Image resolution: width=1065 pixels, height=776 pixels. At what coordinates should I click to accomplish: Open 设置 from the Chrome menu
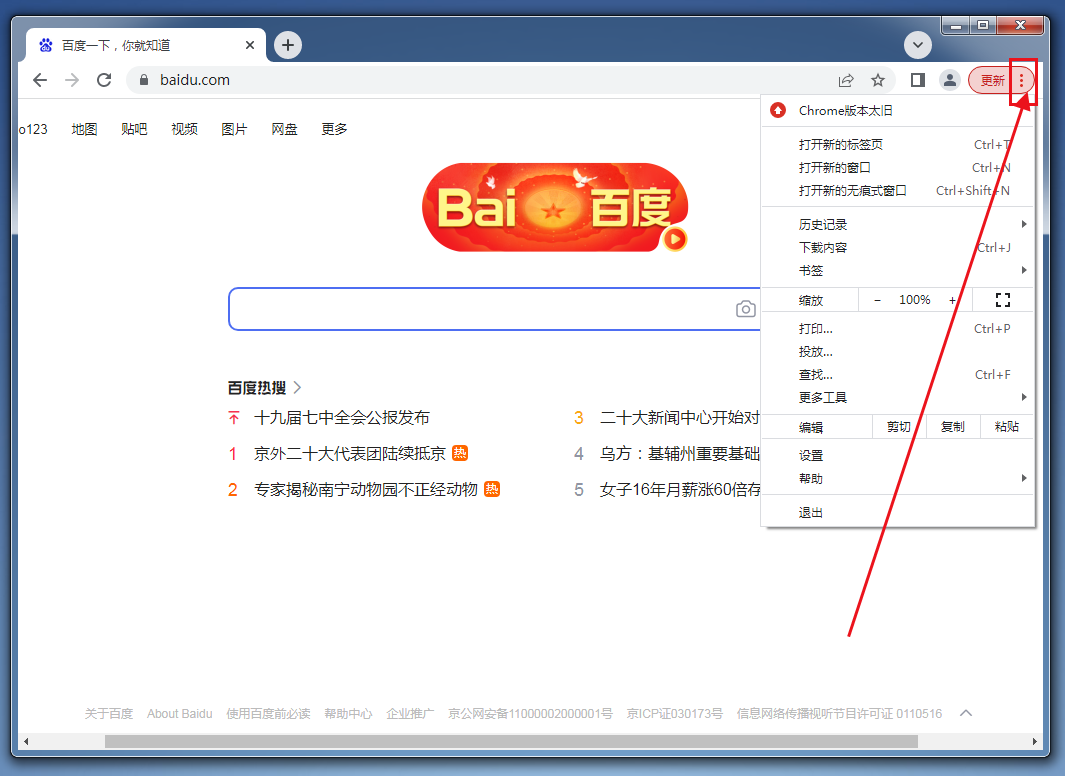(x=897, y=456)
